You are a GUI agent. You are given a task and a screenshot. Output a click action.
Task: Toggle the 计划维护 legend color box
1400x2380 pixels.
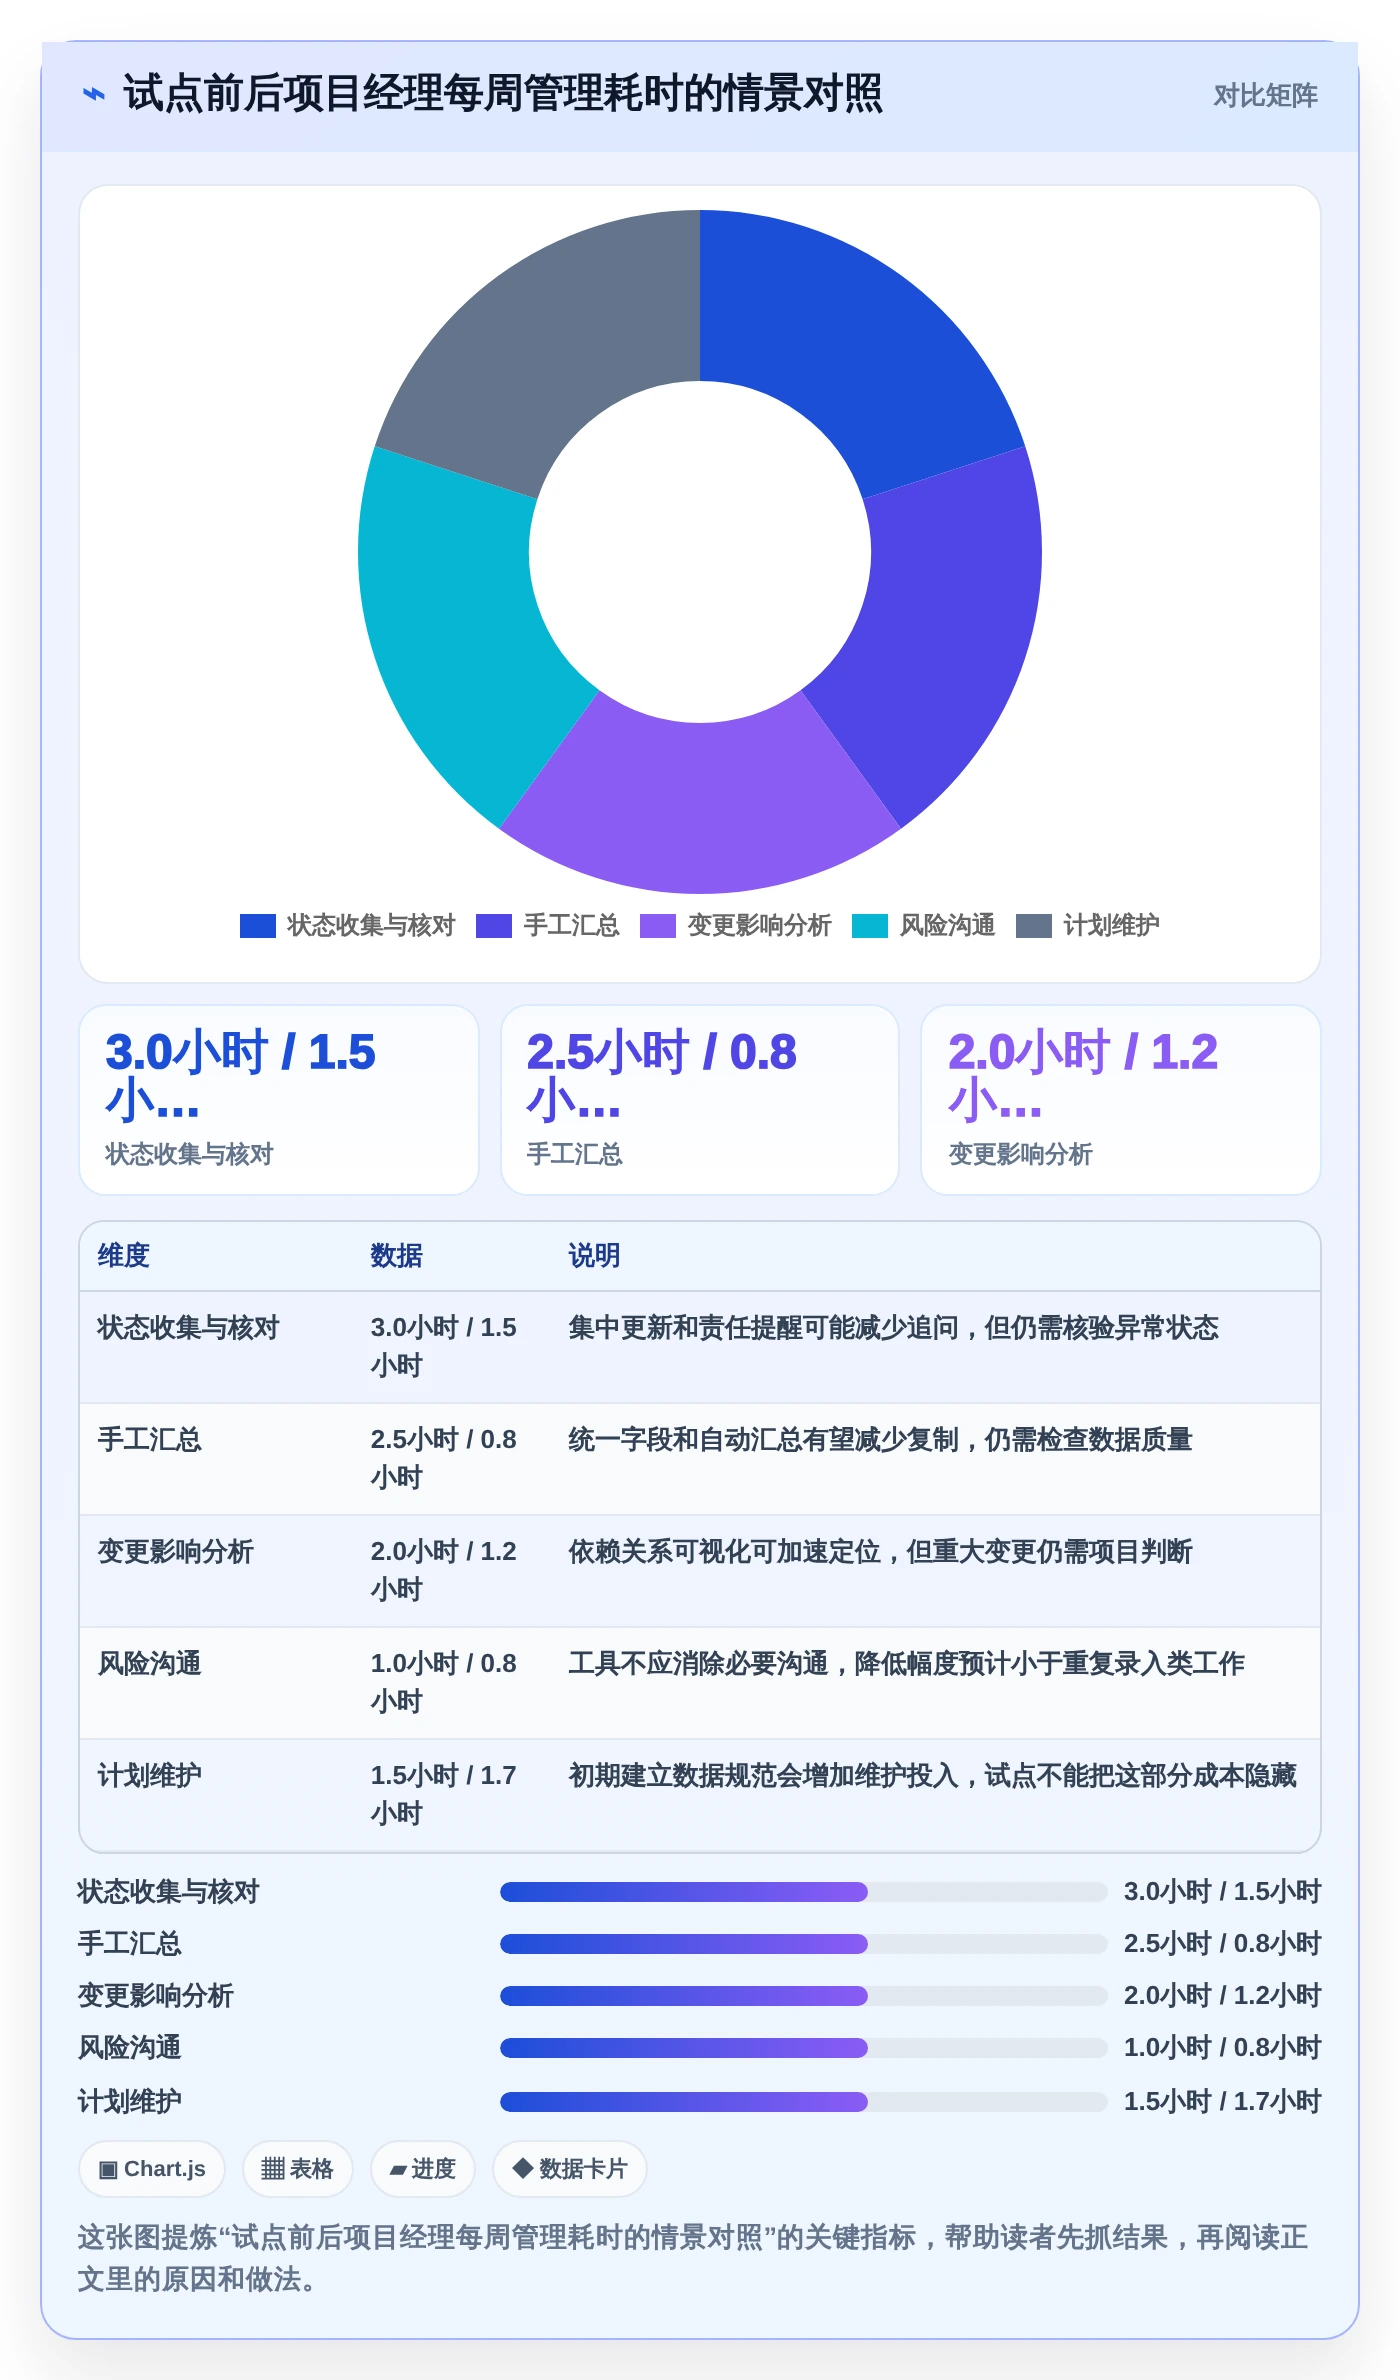point(1034,926)
